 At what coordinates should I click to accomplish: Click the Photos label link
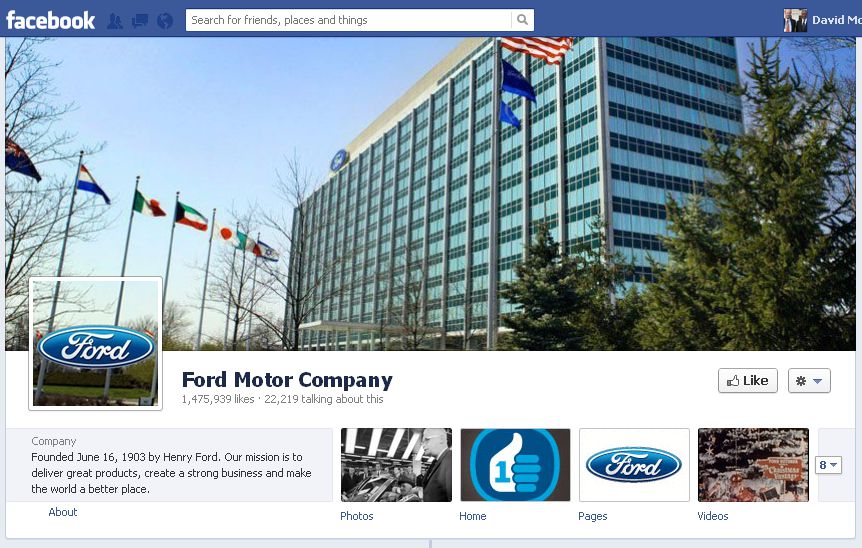click(x=357, y=516)
